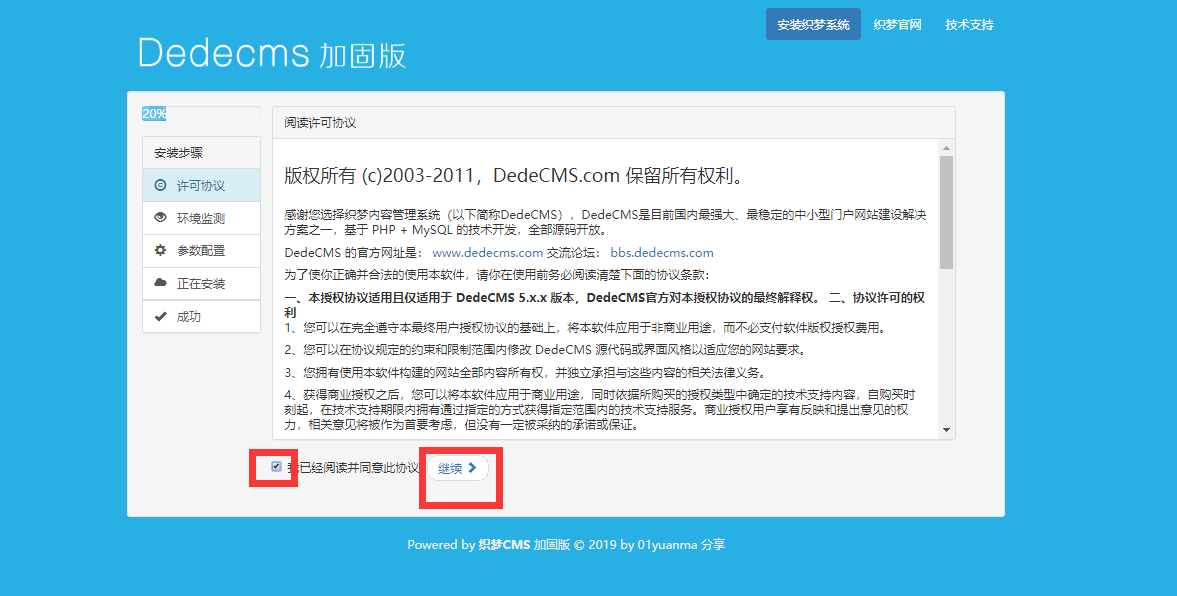Click the Dedecms 加固版 logo title

[x=272, y=54]
